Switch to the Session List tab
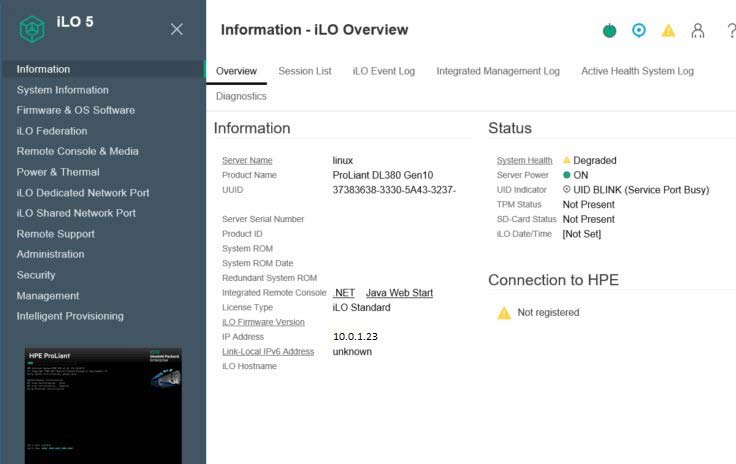 pos(305,71)
